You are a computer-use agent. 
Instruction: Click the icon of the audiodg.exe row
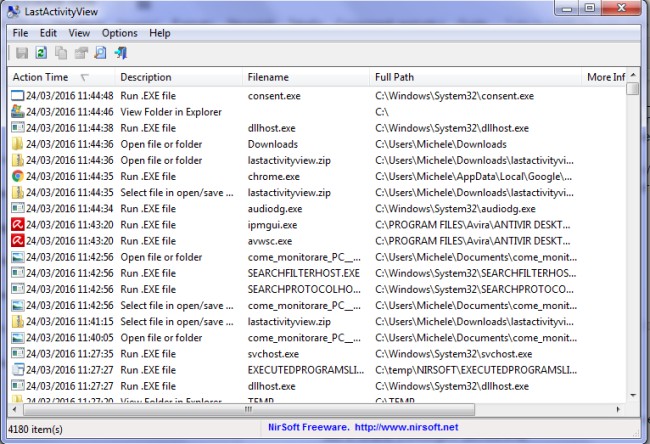coord(17,209)
